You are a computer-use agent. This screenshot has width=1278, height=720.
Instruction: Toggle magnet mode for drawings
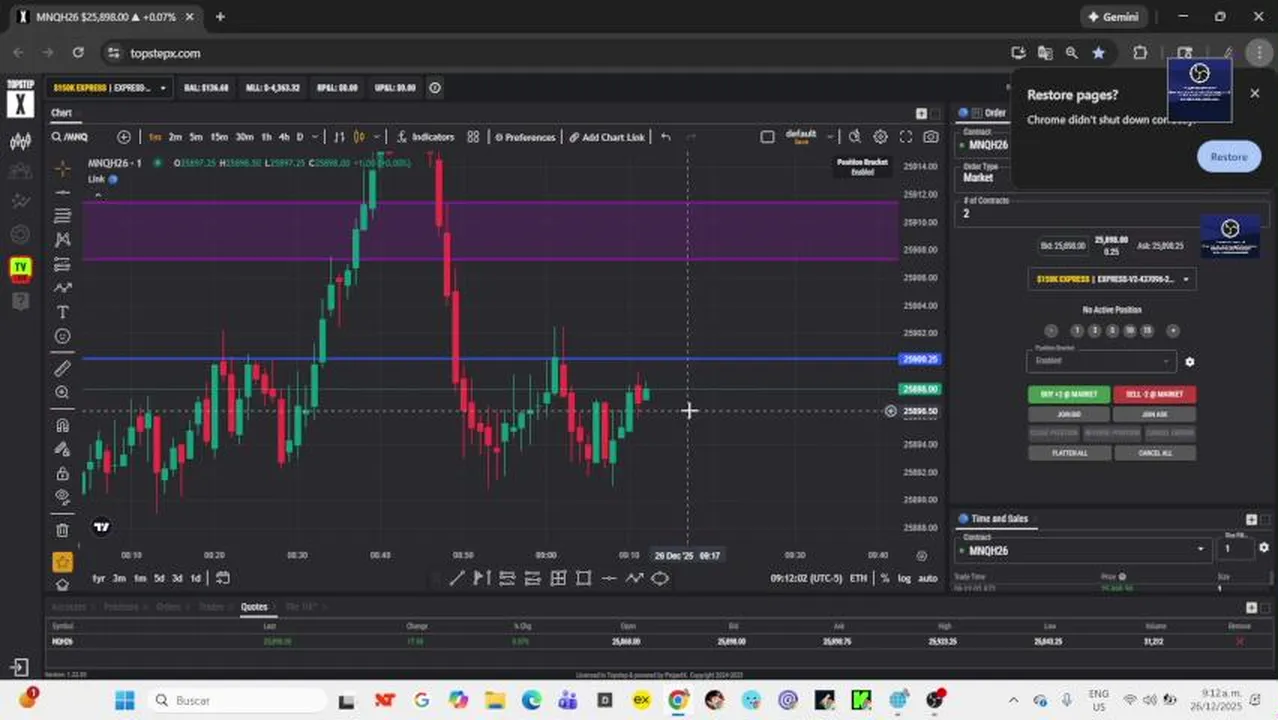63,425
